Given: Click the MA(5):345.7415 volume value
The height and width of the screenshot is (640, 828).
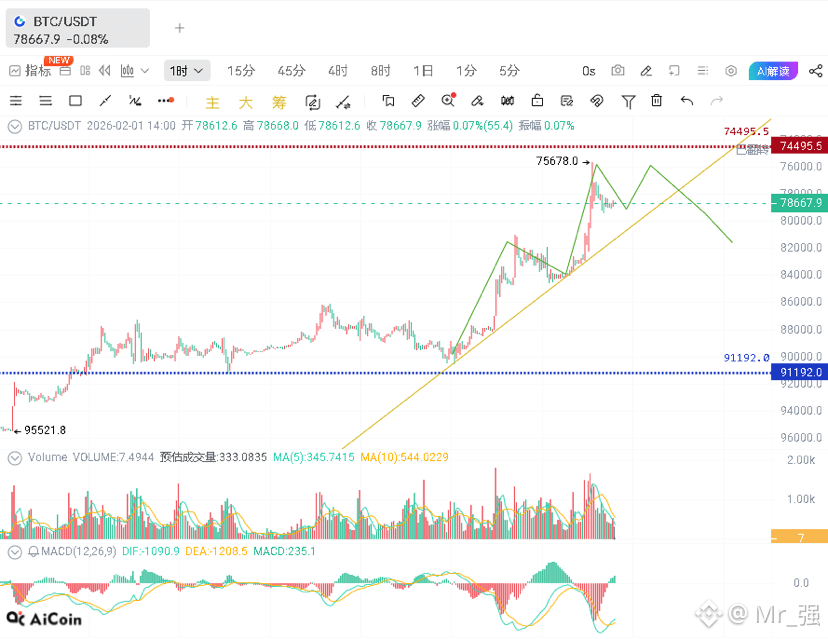Looking at the screenshot, I should click(314, 457).
